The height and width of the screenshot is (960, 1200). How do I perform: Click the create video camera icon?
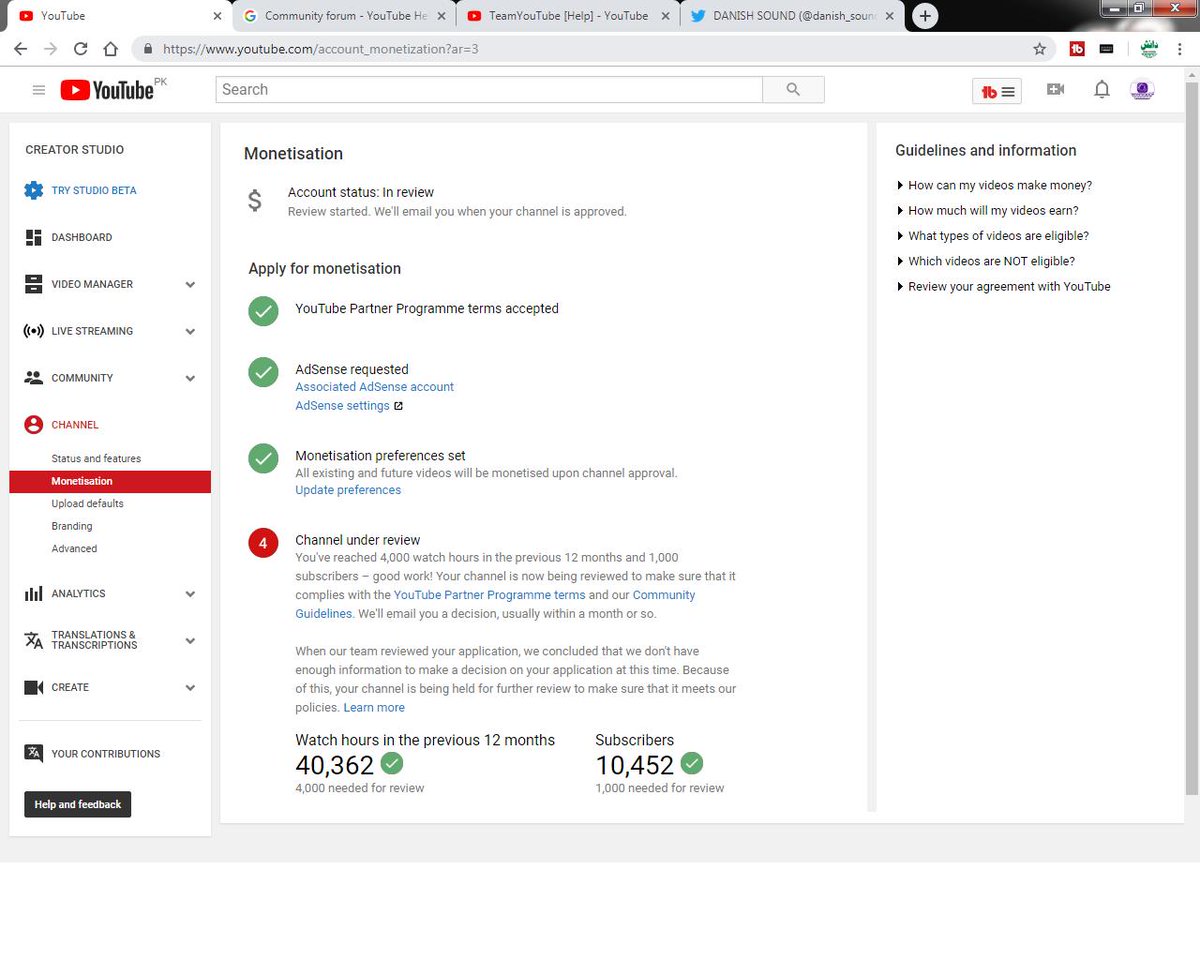pos(1055,89)
